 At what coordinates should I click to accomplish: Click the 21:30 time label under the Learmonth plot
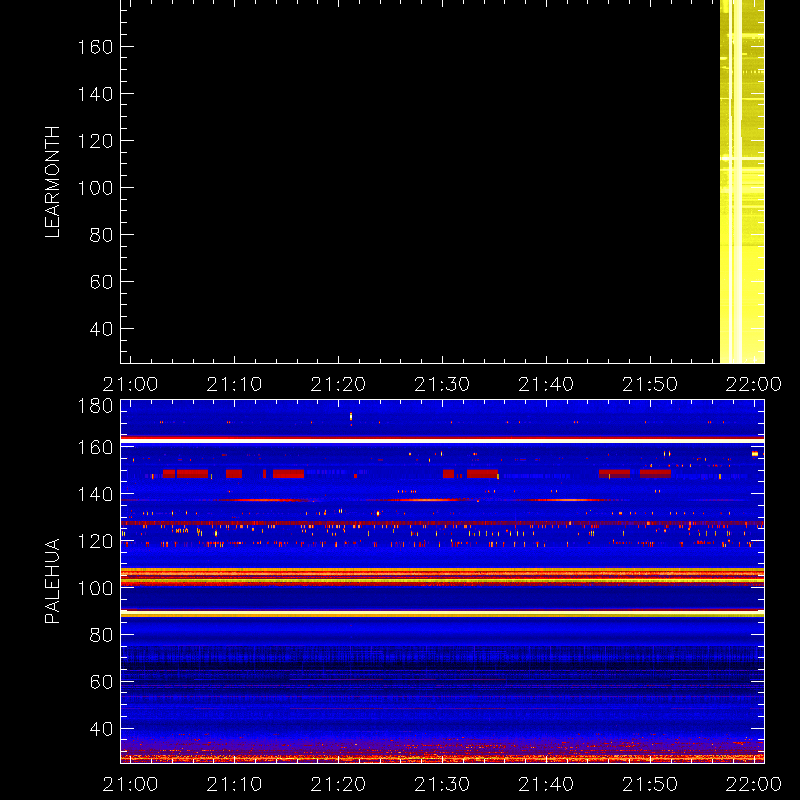point(442,384)
